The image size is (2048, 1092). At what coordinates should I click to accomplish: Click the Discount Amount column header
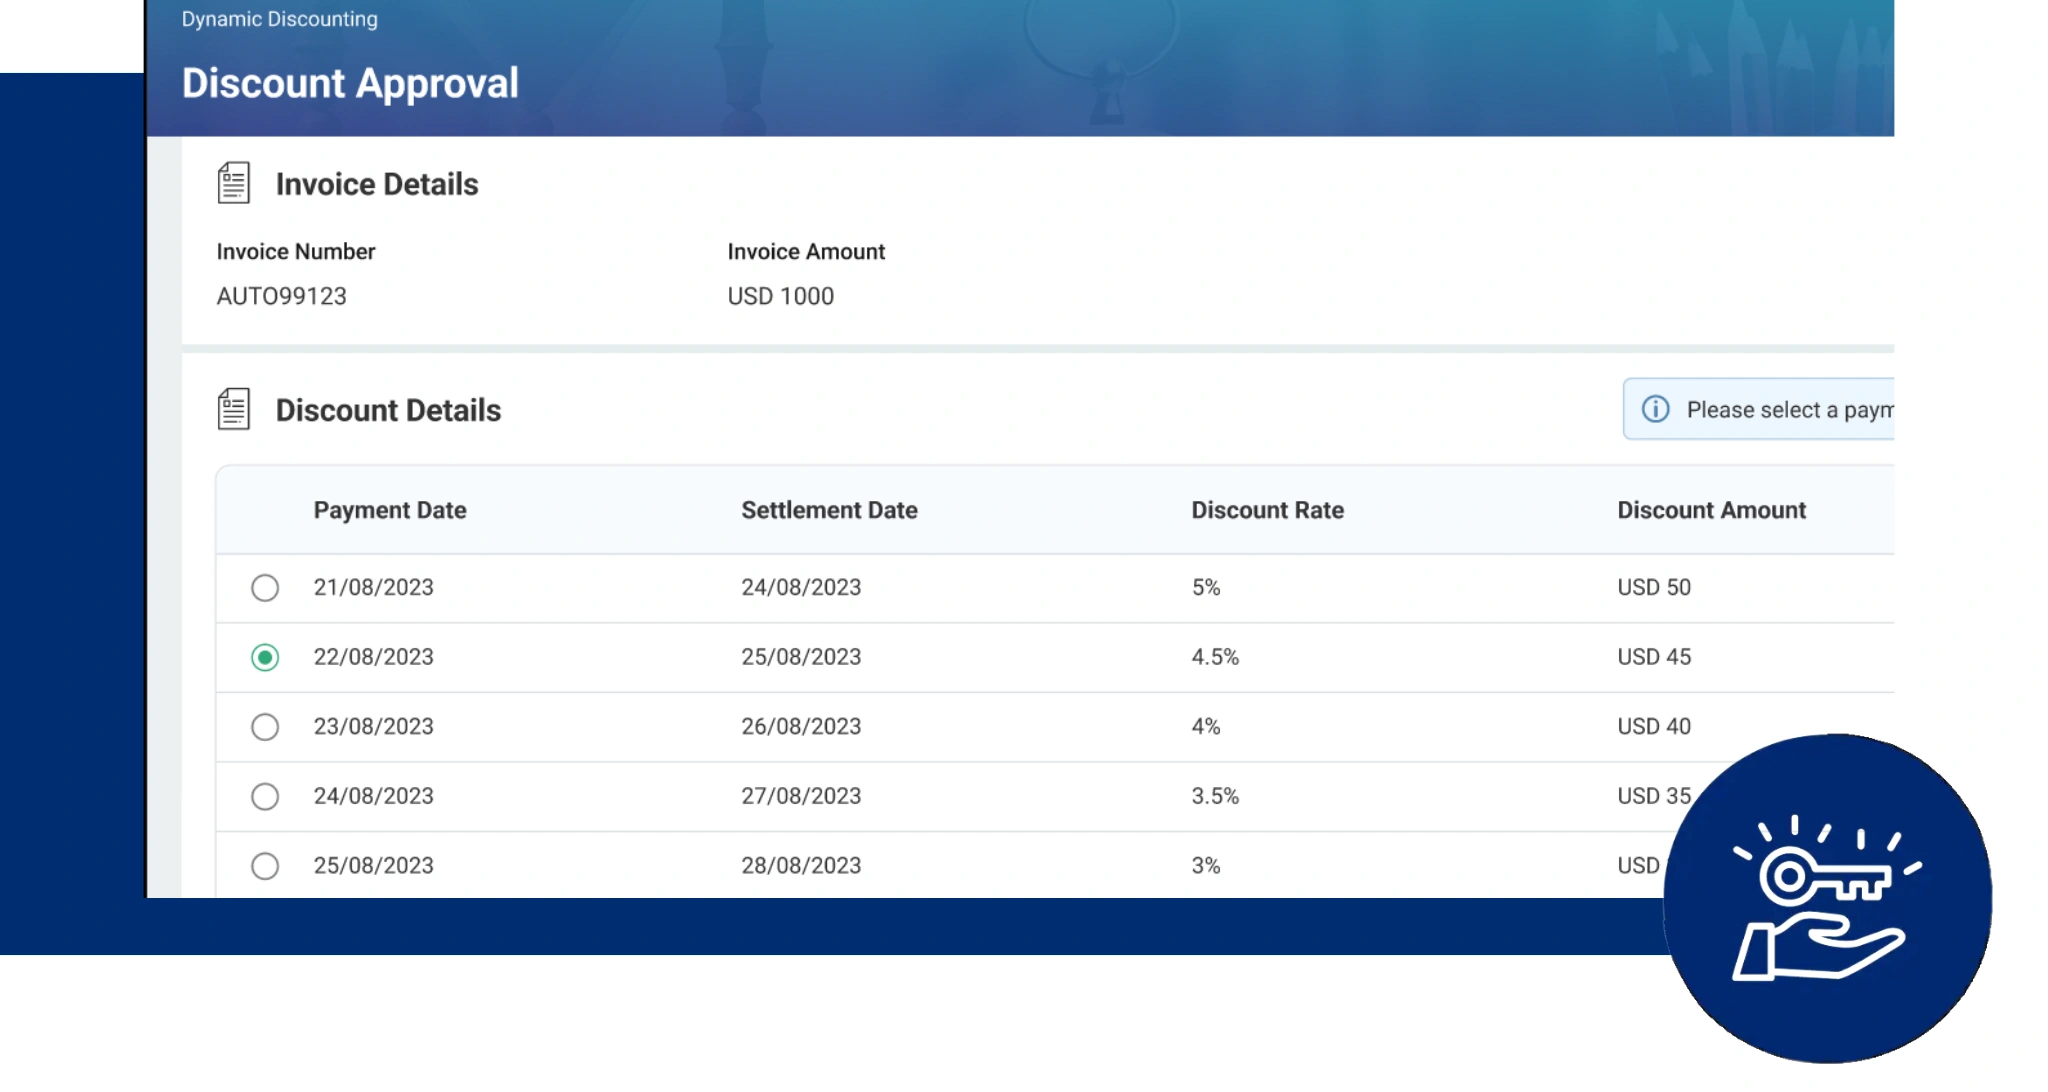(1711, 510)
